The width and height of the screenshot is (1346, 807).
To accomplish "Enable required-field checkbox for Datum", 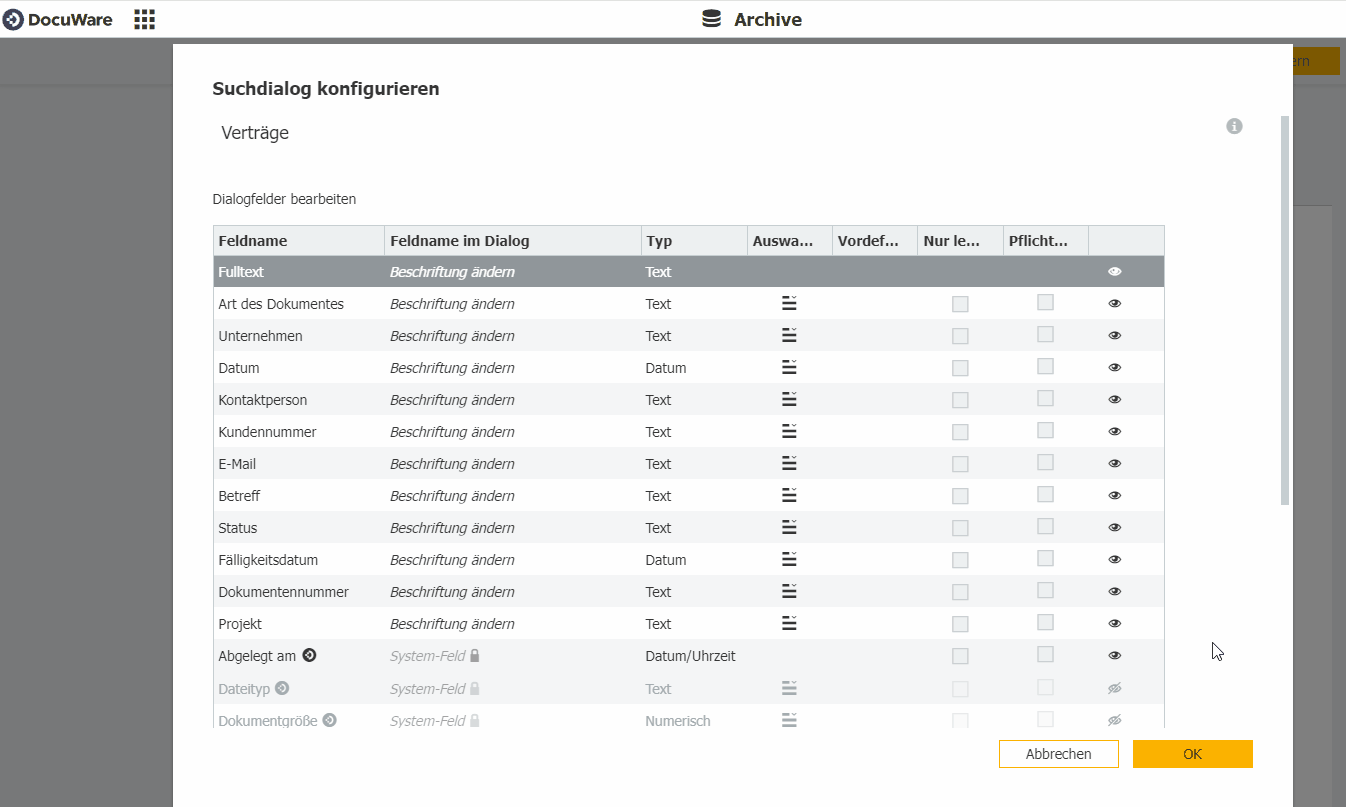I will click(1045, 367).
